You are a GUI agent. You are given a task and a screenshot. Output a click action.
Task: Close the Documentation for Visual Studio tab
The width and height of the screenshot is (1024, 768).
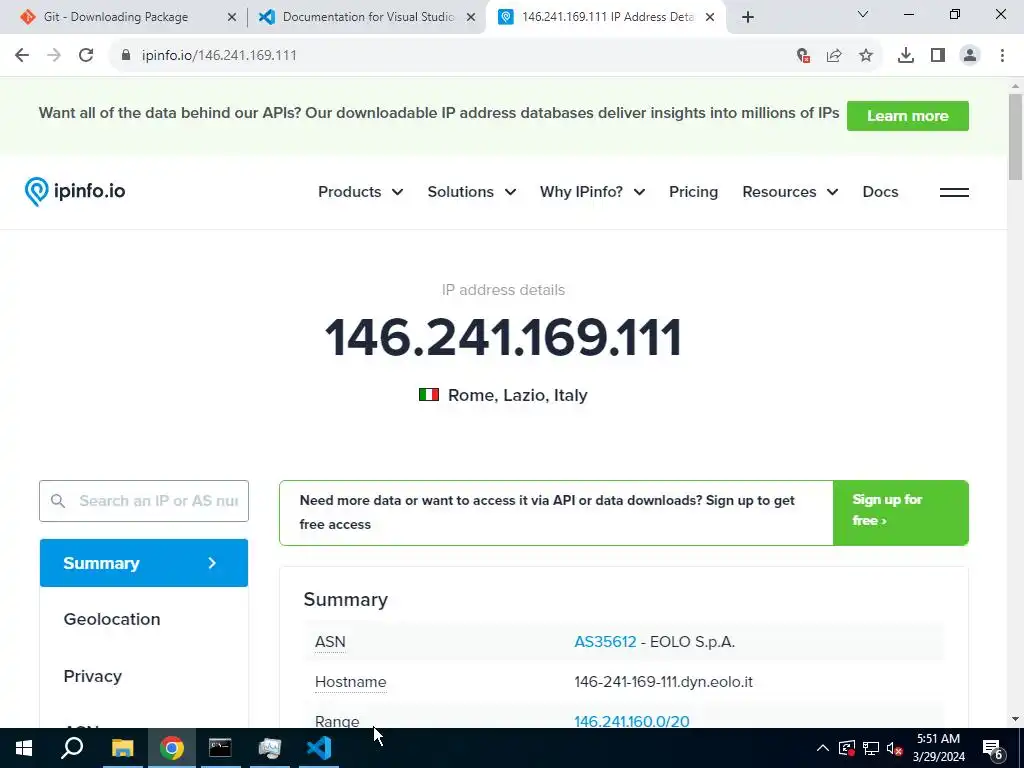click(x=471, y=18)
